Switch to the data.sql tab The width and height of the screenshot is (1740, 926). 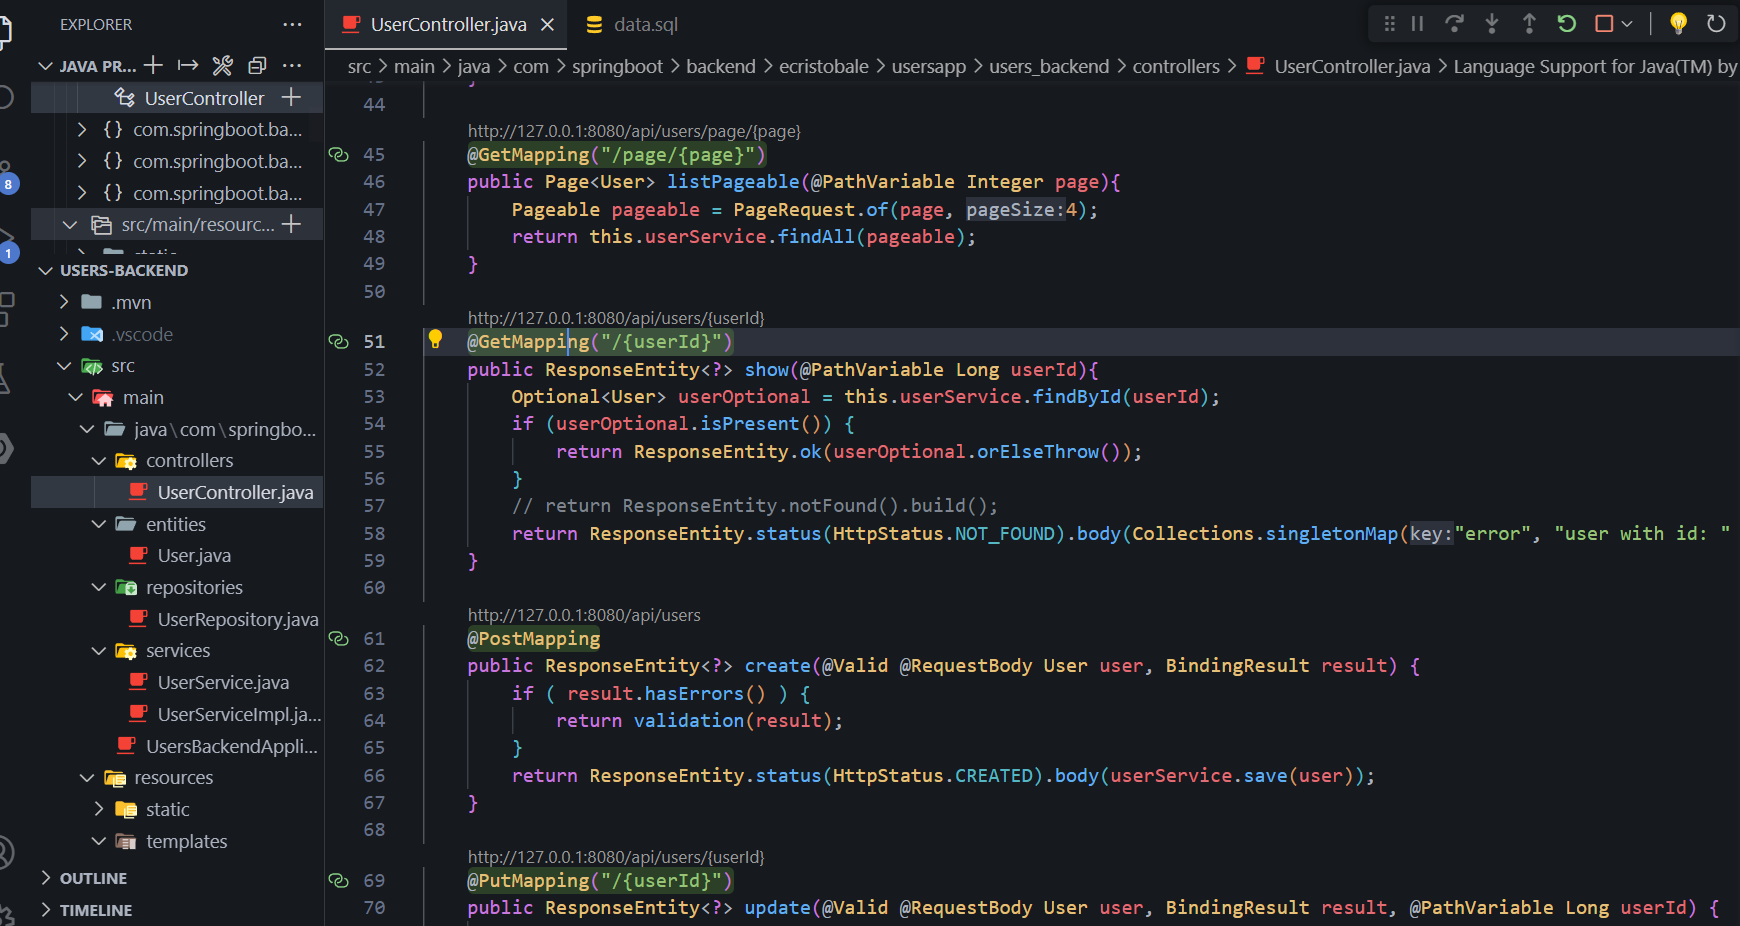(645, 25)
